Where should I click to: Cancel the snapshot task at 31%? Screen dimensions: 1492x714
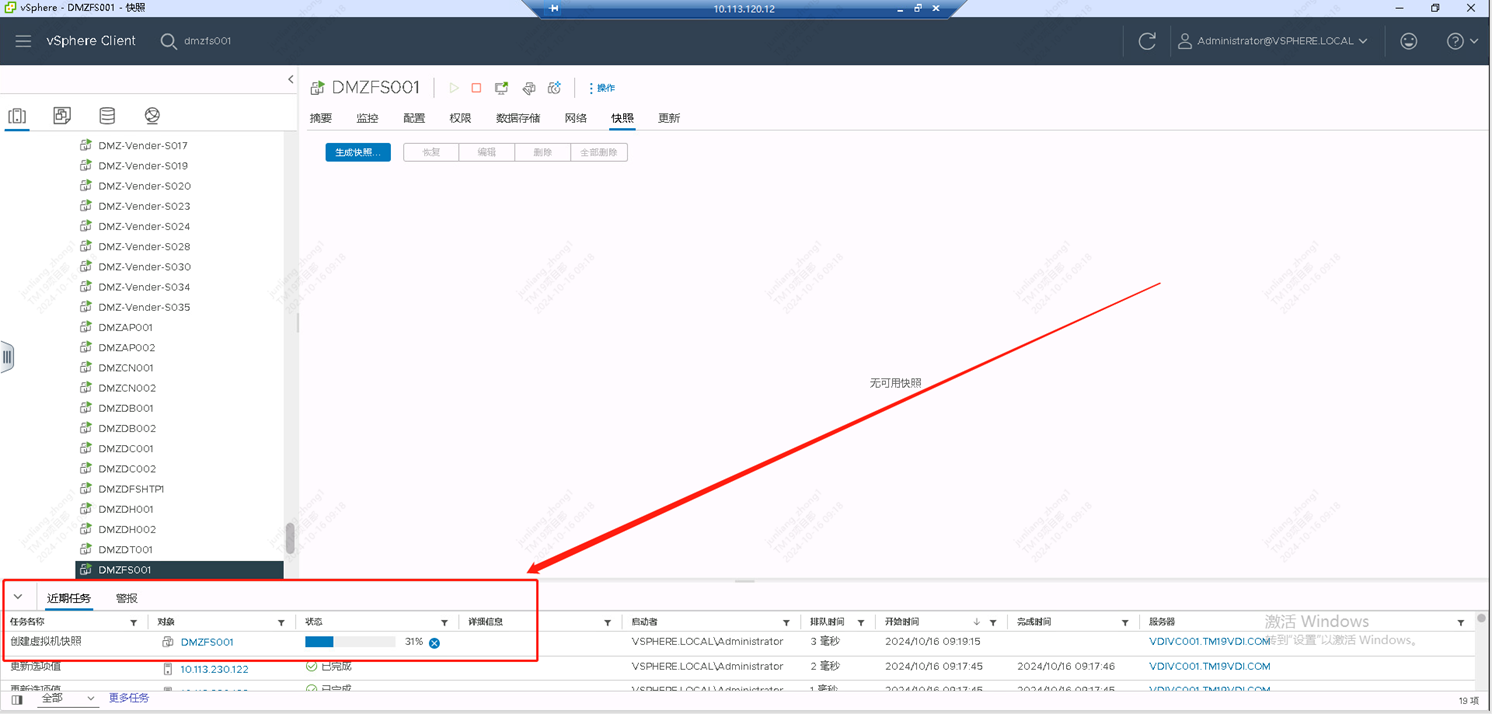click(x=434, y=643)
